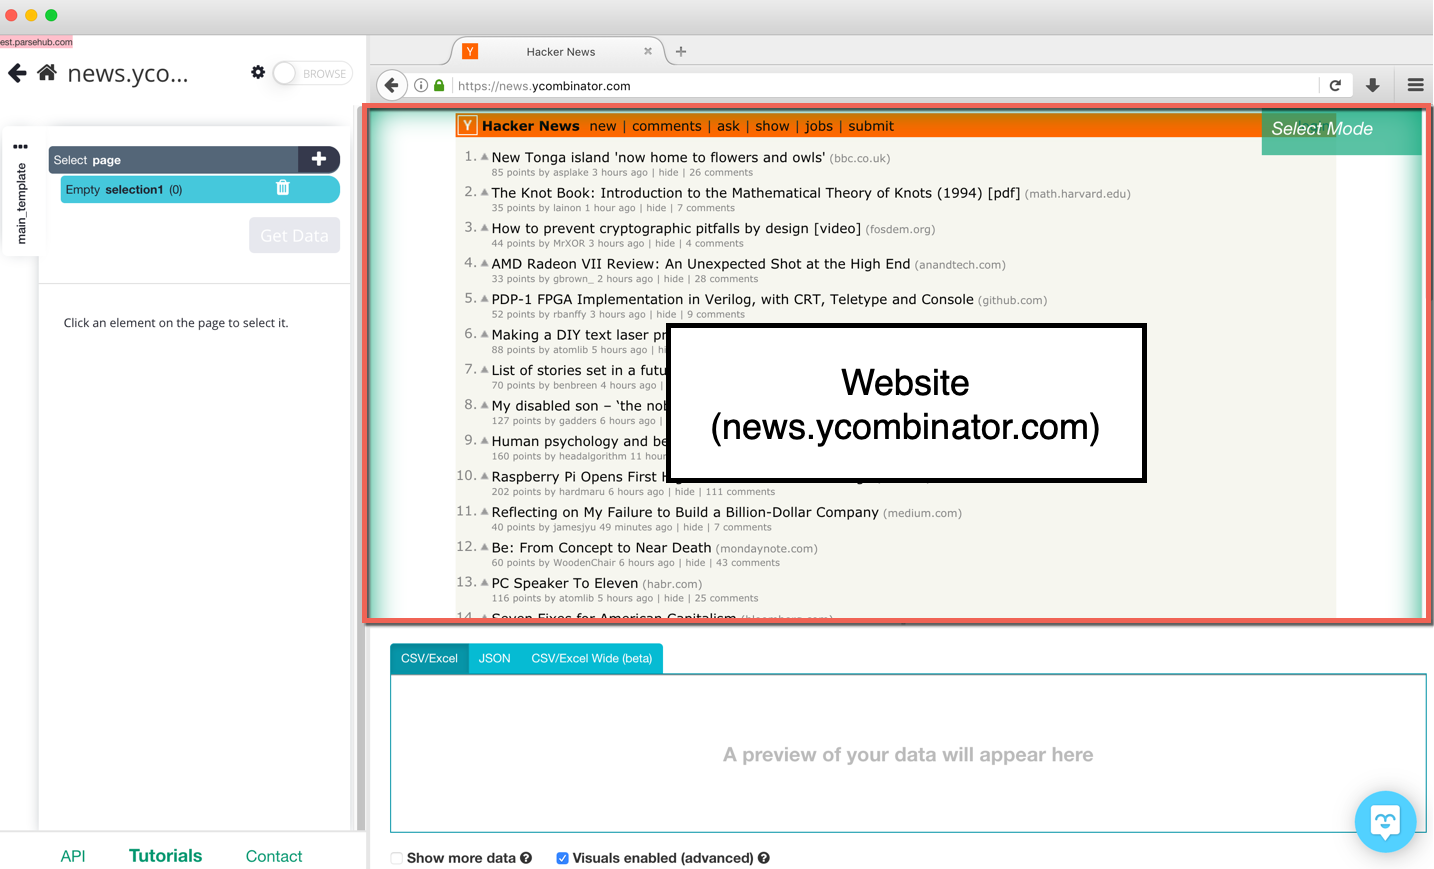Reload the page with refresh icon

pos(1335,85)
